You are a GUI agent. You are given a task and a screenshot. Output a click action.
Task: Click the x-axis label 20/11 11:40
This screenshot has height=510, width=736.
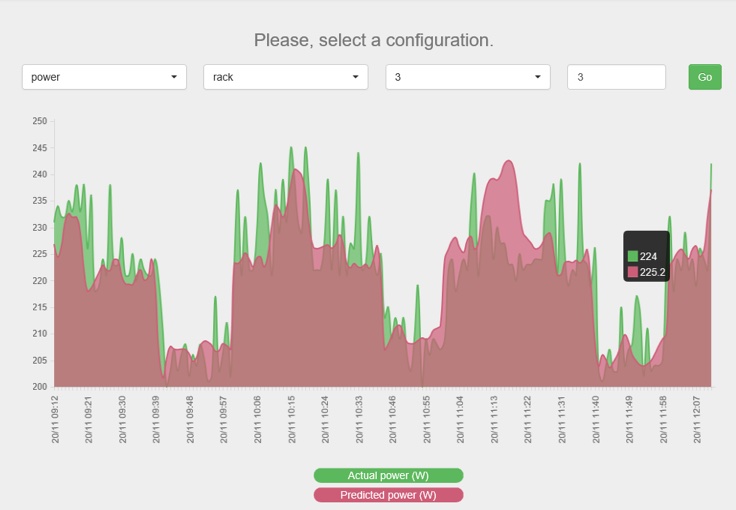[x=596, y=420]
